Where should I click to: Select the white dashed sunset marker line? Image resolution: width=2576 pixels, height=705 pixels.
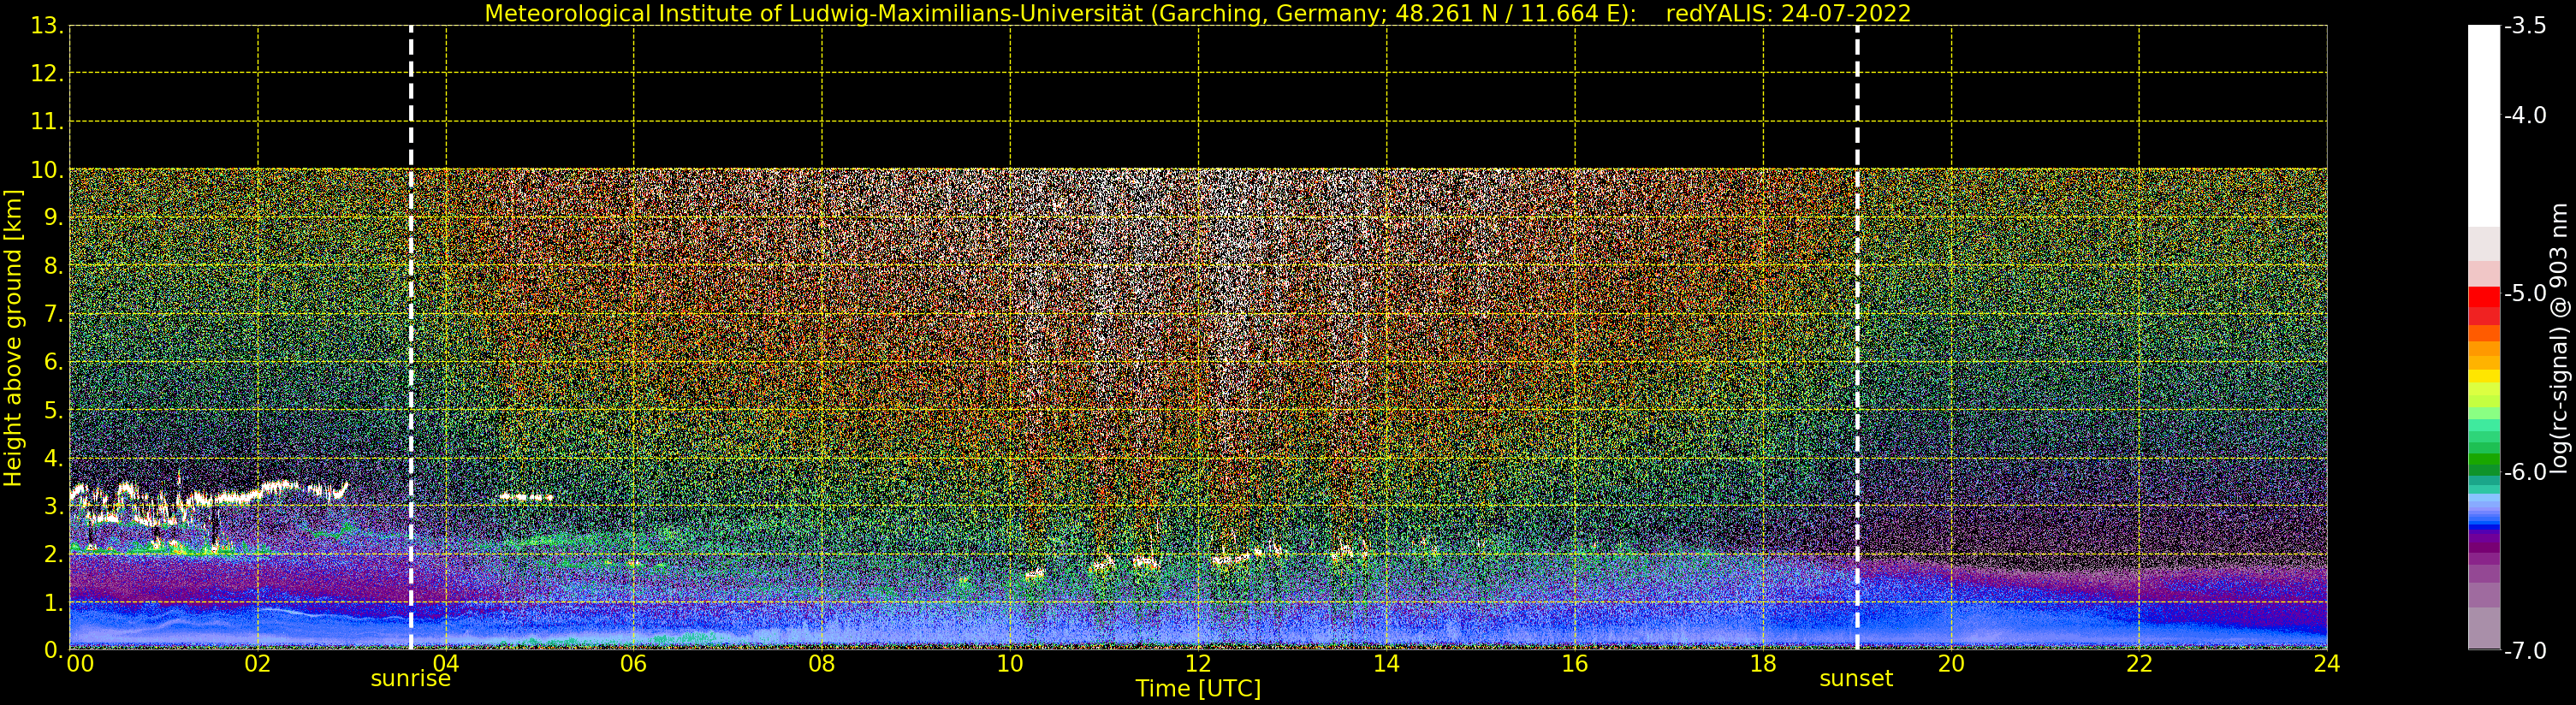pyautogui.click(x=1857, y=337)
